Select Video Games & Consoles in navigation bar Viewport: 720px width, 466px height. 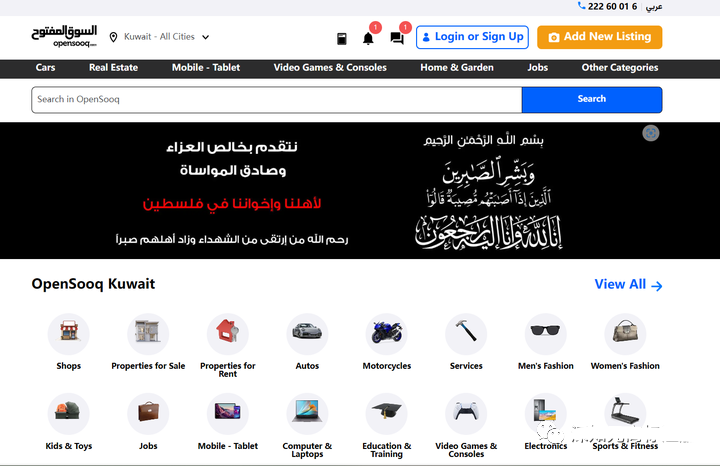click(x=330, y=67)
